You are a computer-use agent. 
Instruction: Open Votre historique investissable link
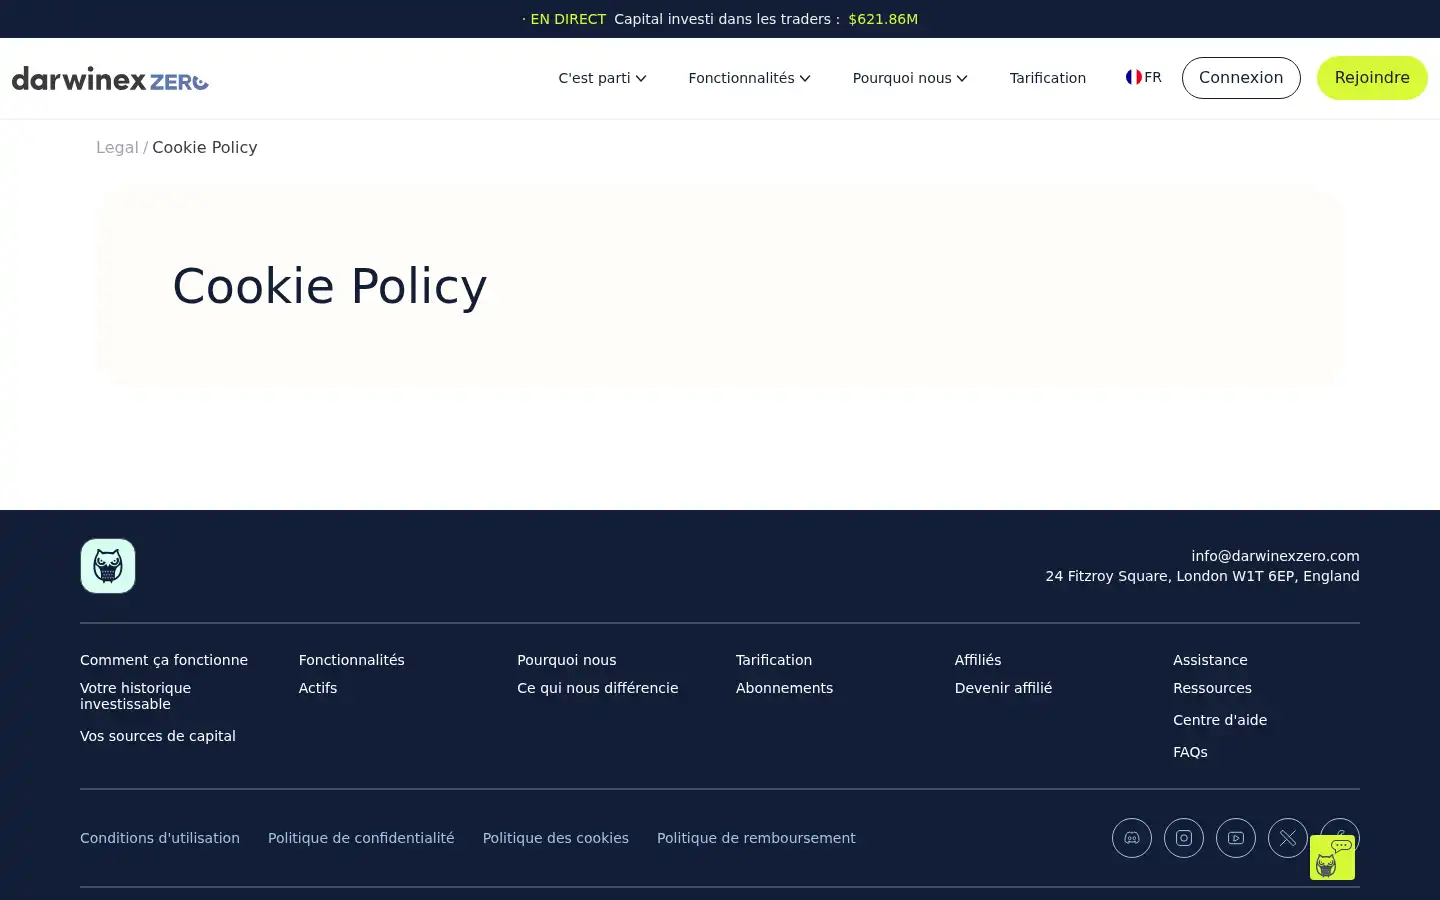pos(135,696)
